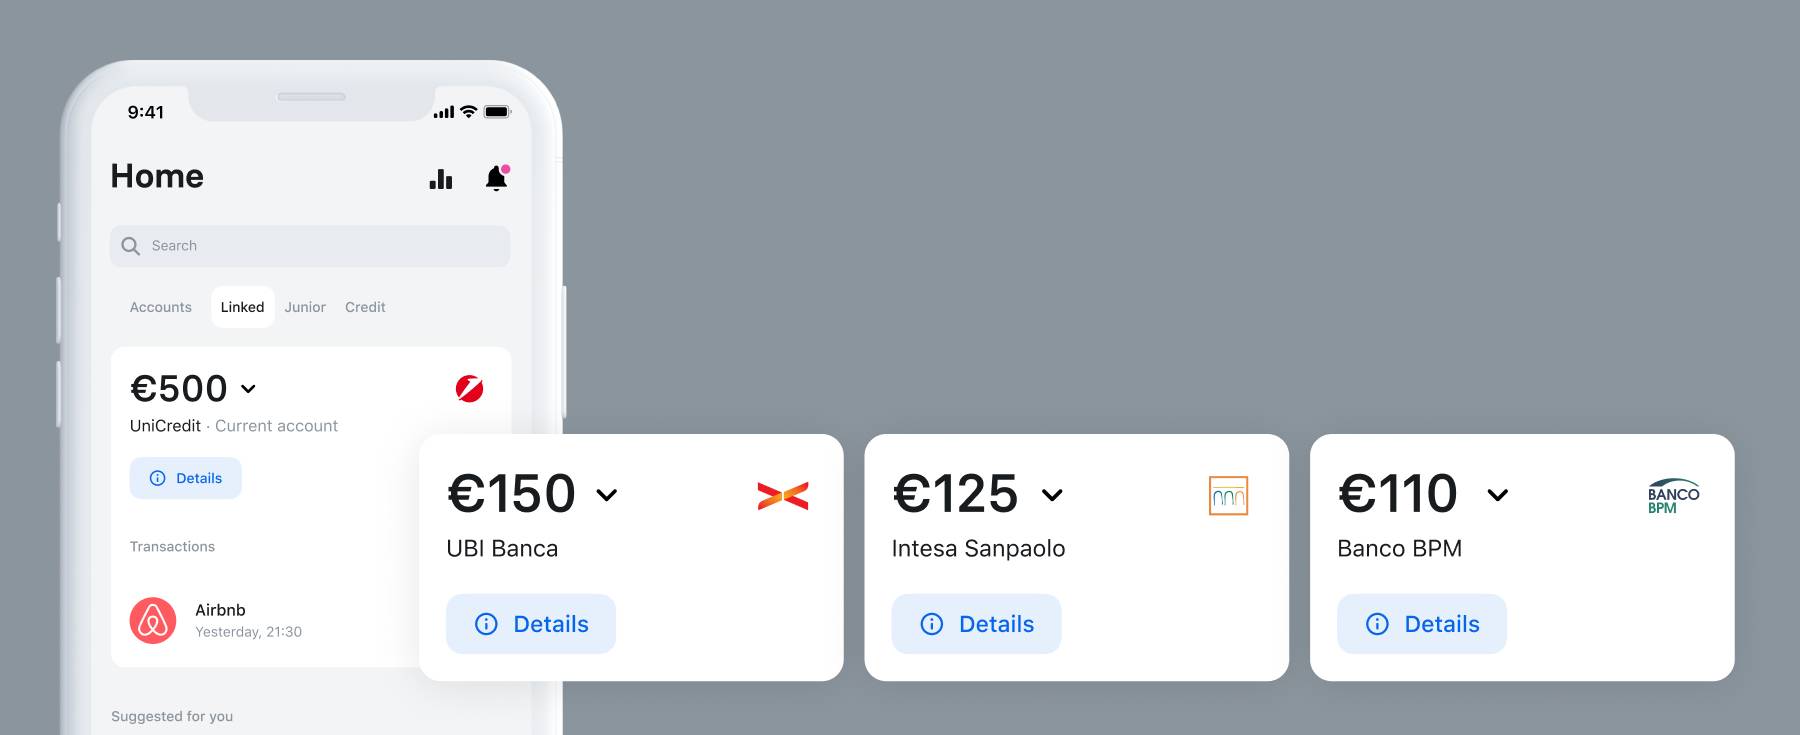This screenshot has height=735, width=1800.
Task: Open the Credit tab
Action: point(365,307)
